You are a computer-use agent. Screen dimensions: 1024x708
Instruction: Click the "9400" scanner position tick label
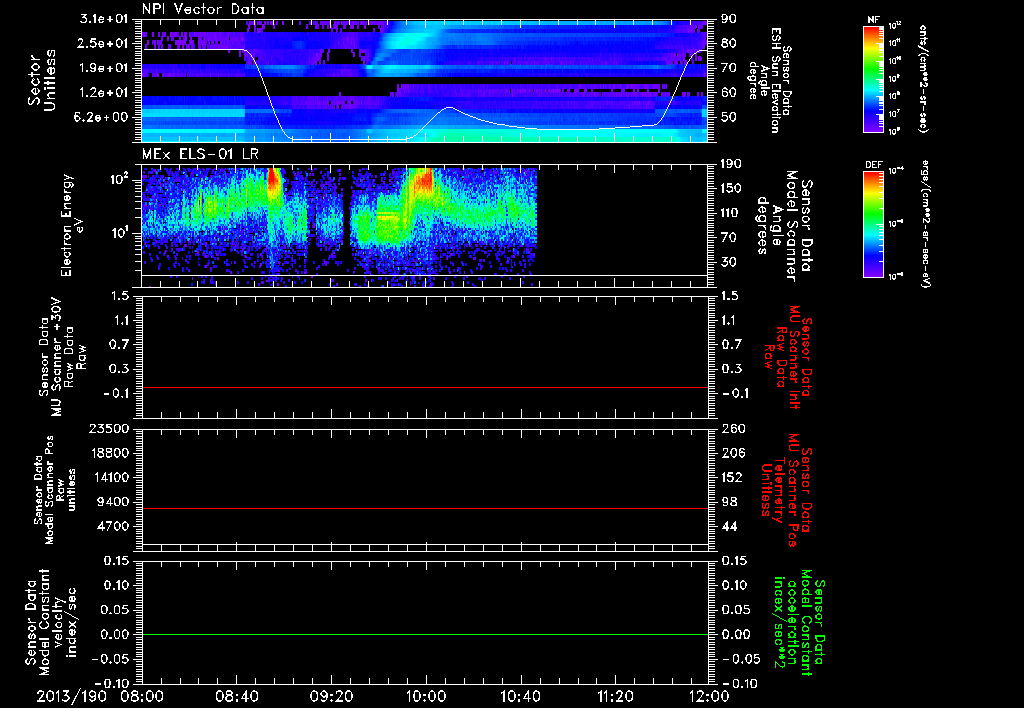(x=112, y=502)
